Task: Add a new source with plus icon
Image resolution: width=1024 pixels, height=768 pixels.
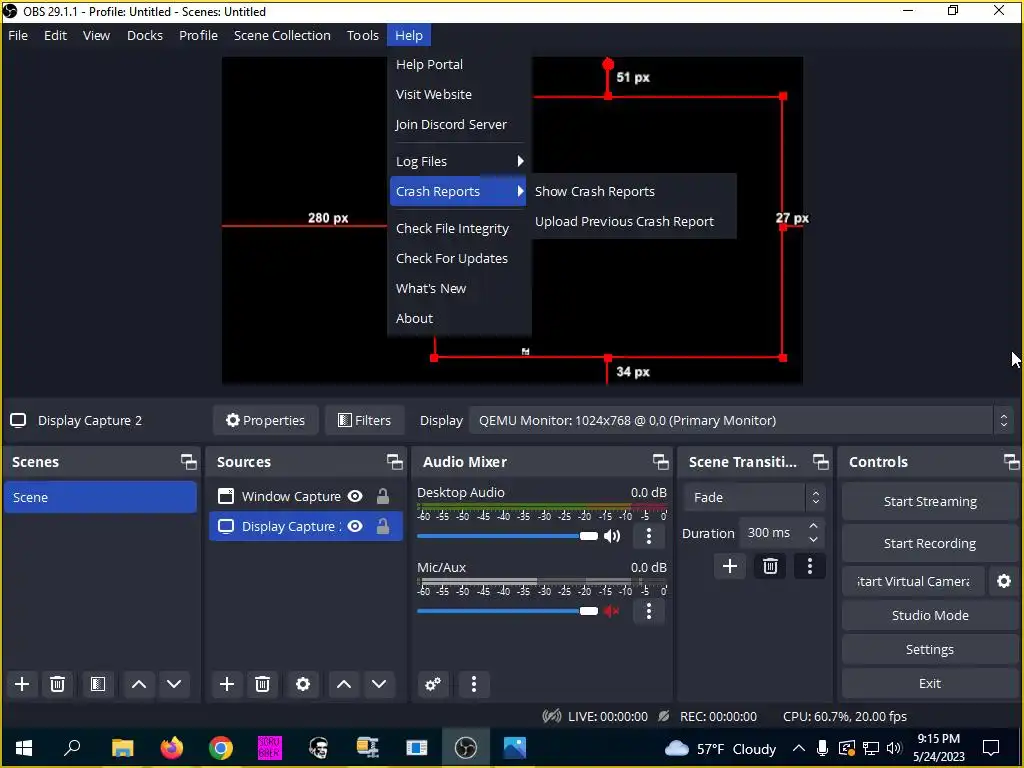Action: coord(227,684)
